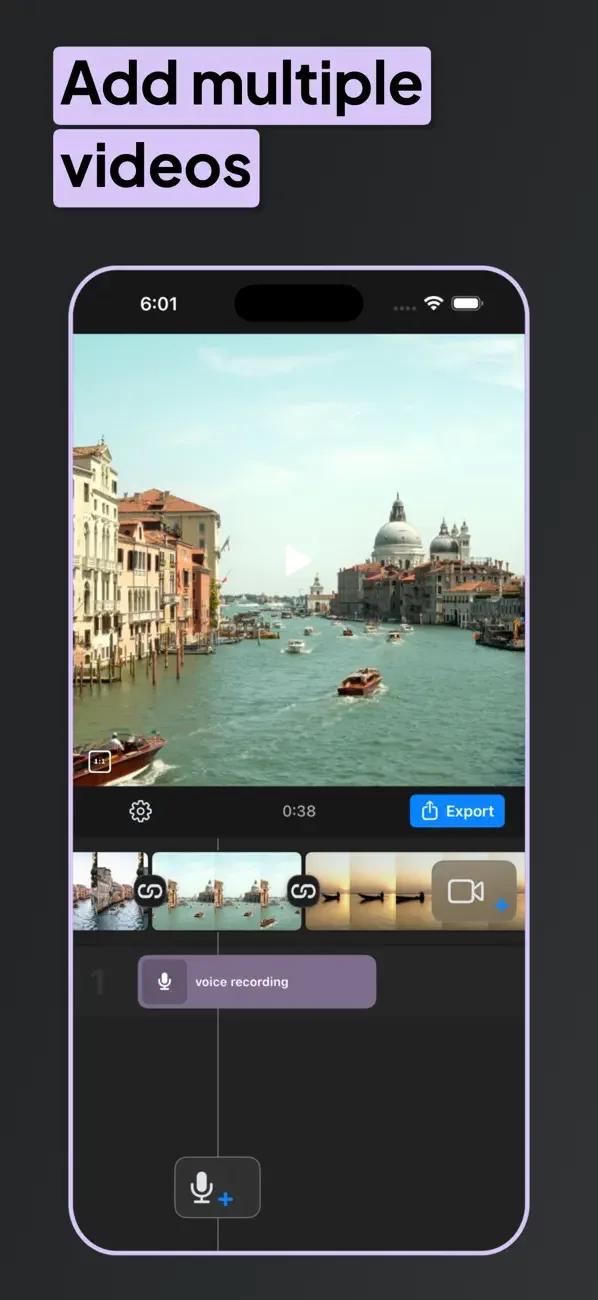
Task: Play the Venice video preview
Action: click(297, 560)
